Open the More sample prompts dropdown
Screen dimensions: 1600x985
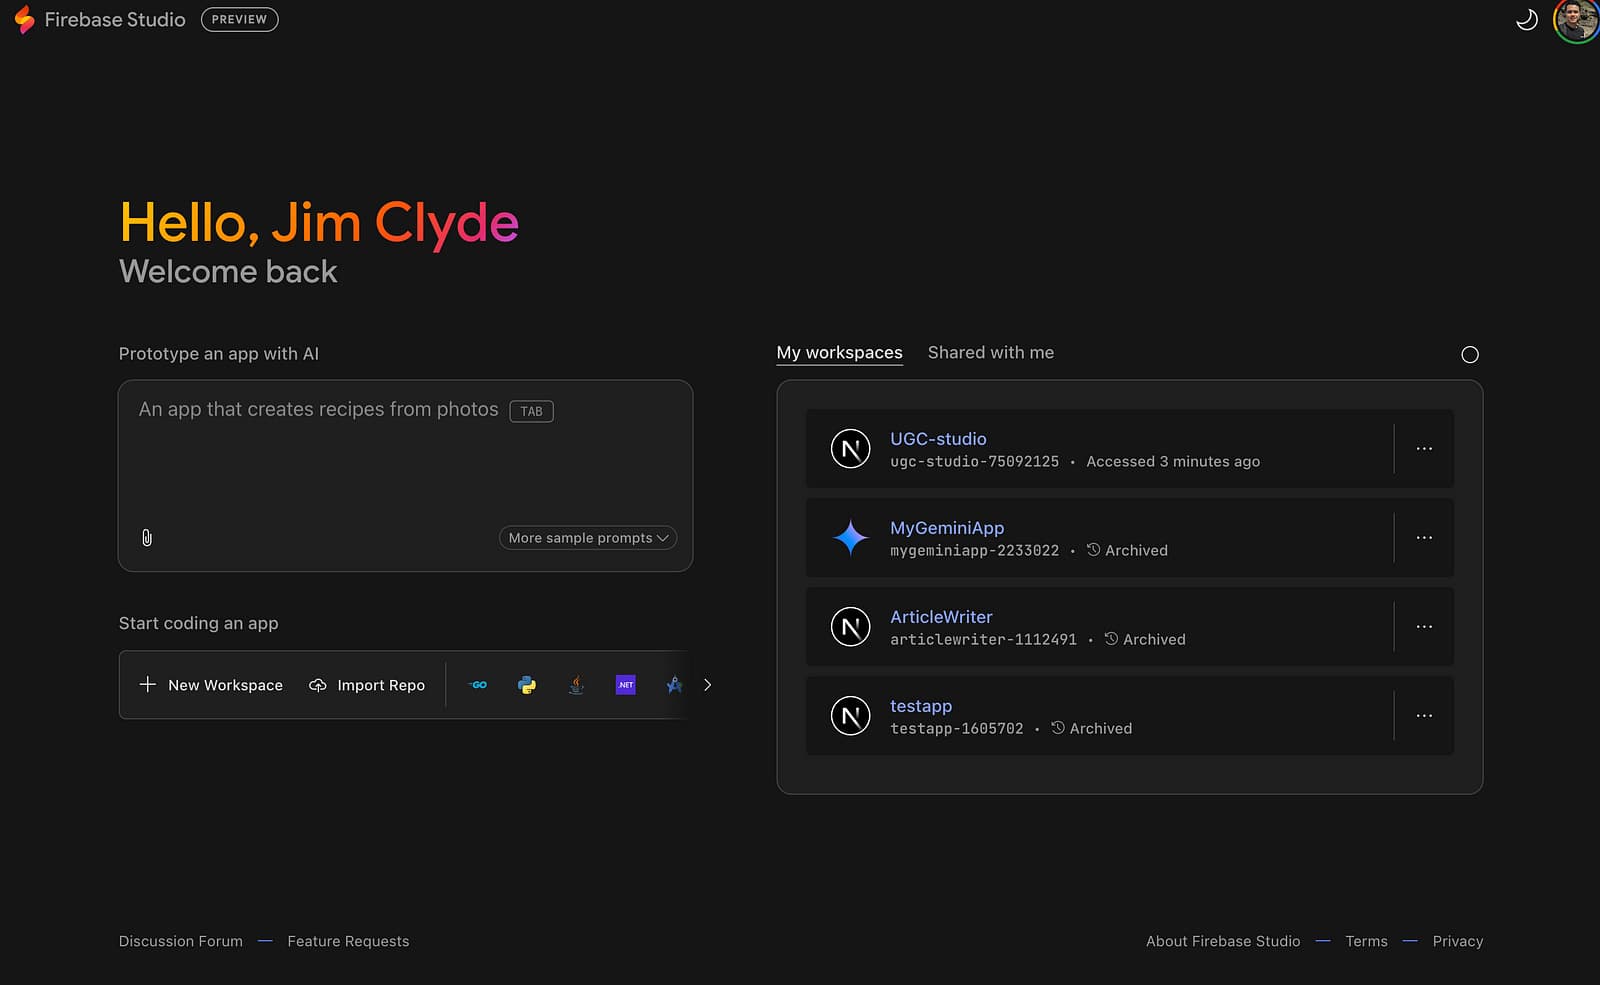(587, 537)
